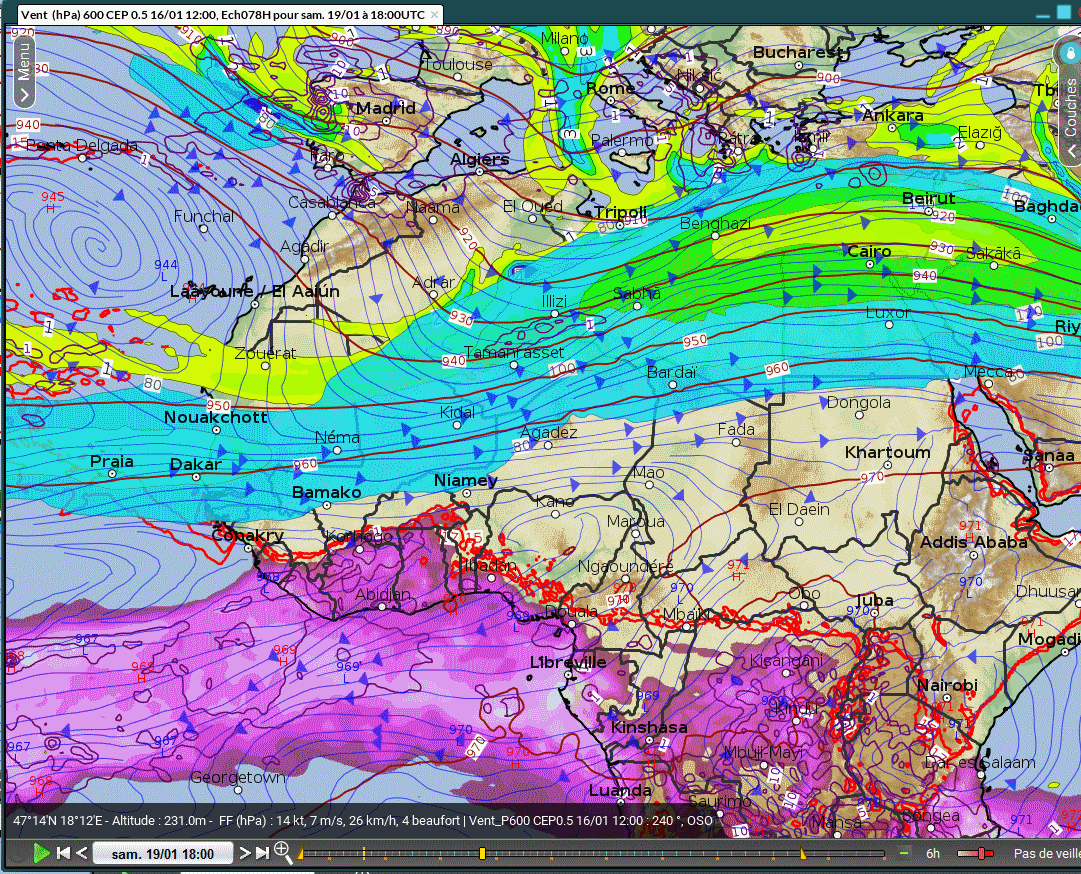Maximize the application window

[x=1064, y=12]
